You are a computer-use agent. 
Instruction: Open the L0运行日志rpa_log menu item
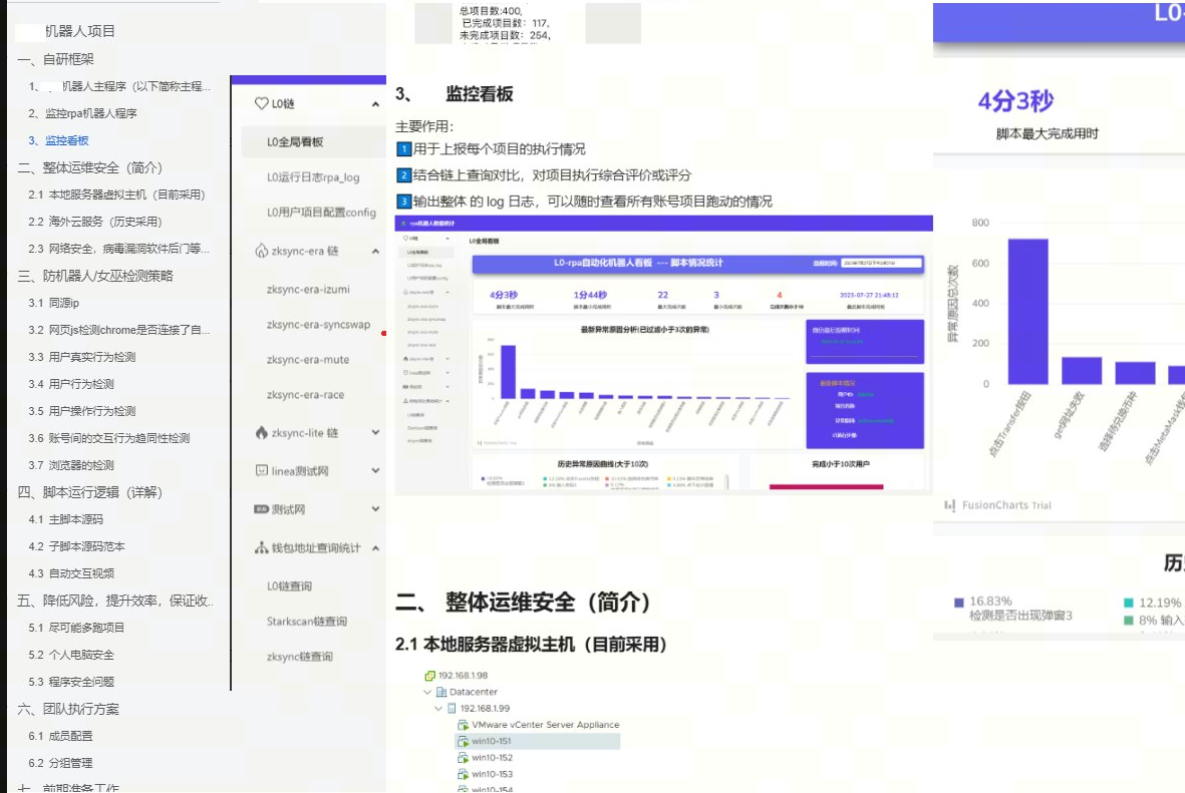click(312, 177)
